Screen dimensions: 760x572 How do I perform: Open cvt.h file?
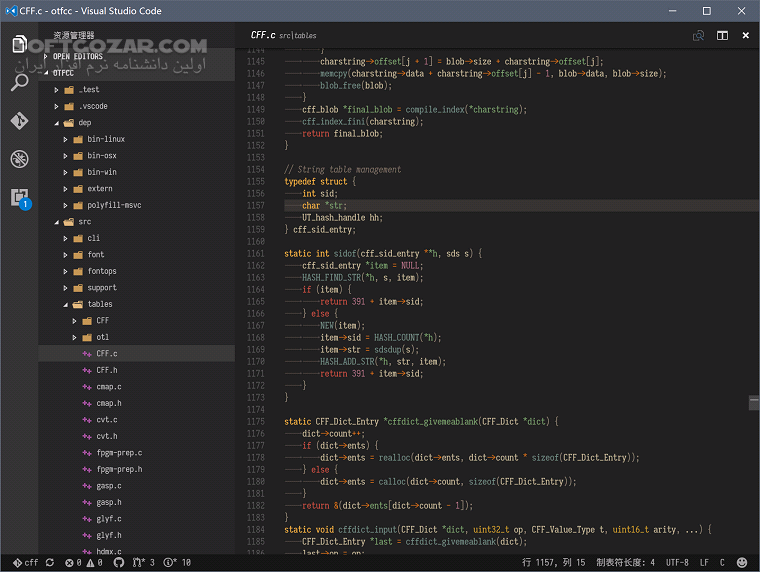click(137, 436)
